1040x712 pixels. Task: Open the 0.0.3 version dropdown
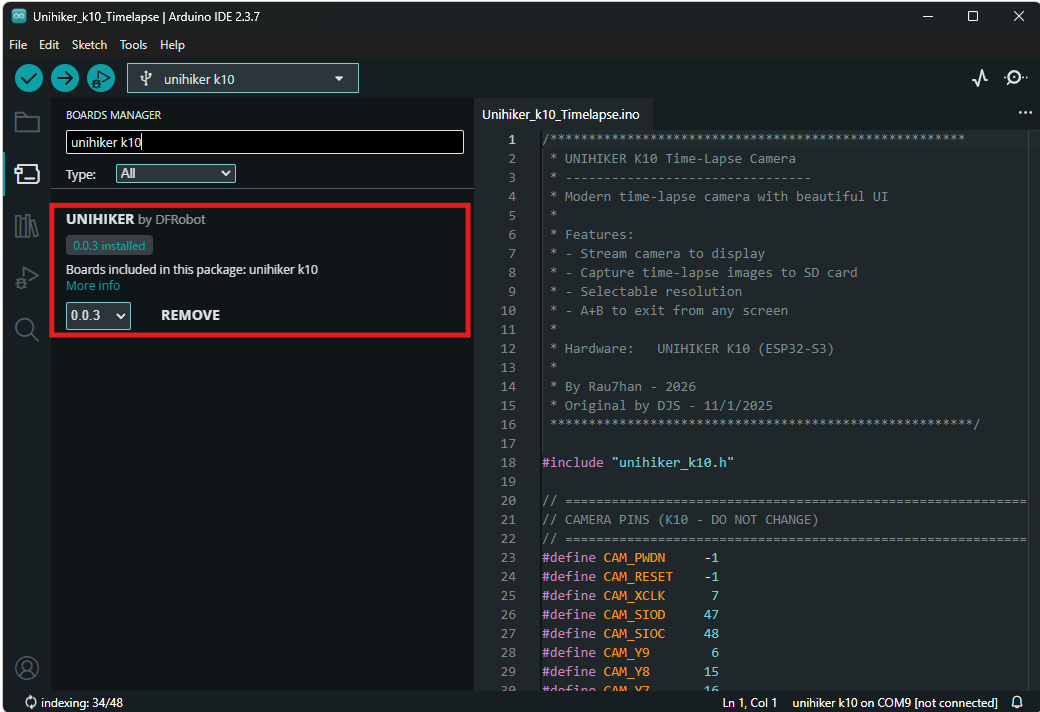click(98, 315)
